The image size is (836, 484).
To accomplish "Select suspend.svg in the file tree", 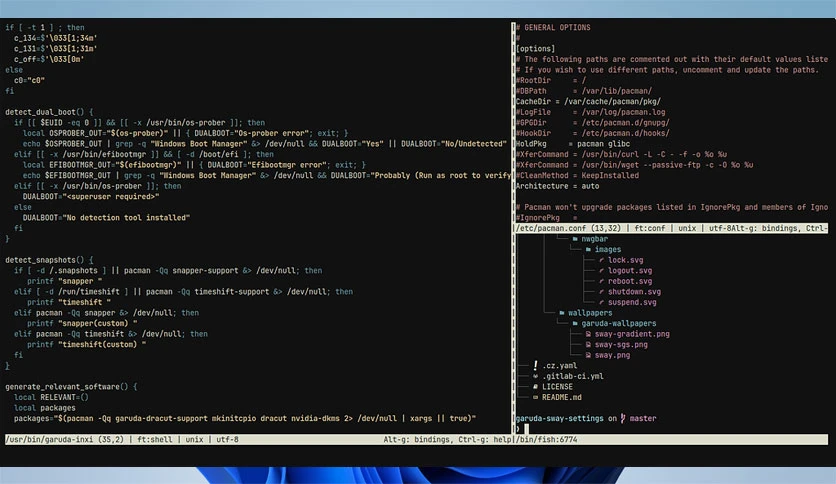I will pyautogui.click(x=632, y=302).
